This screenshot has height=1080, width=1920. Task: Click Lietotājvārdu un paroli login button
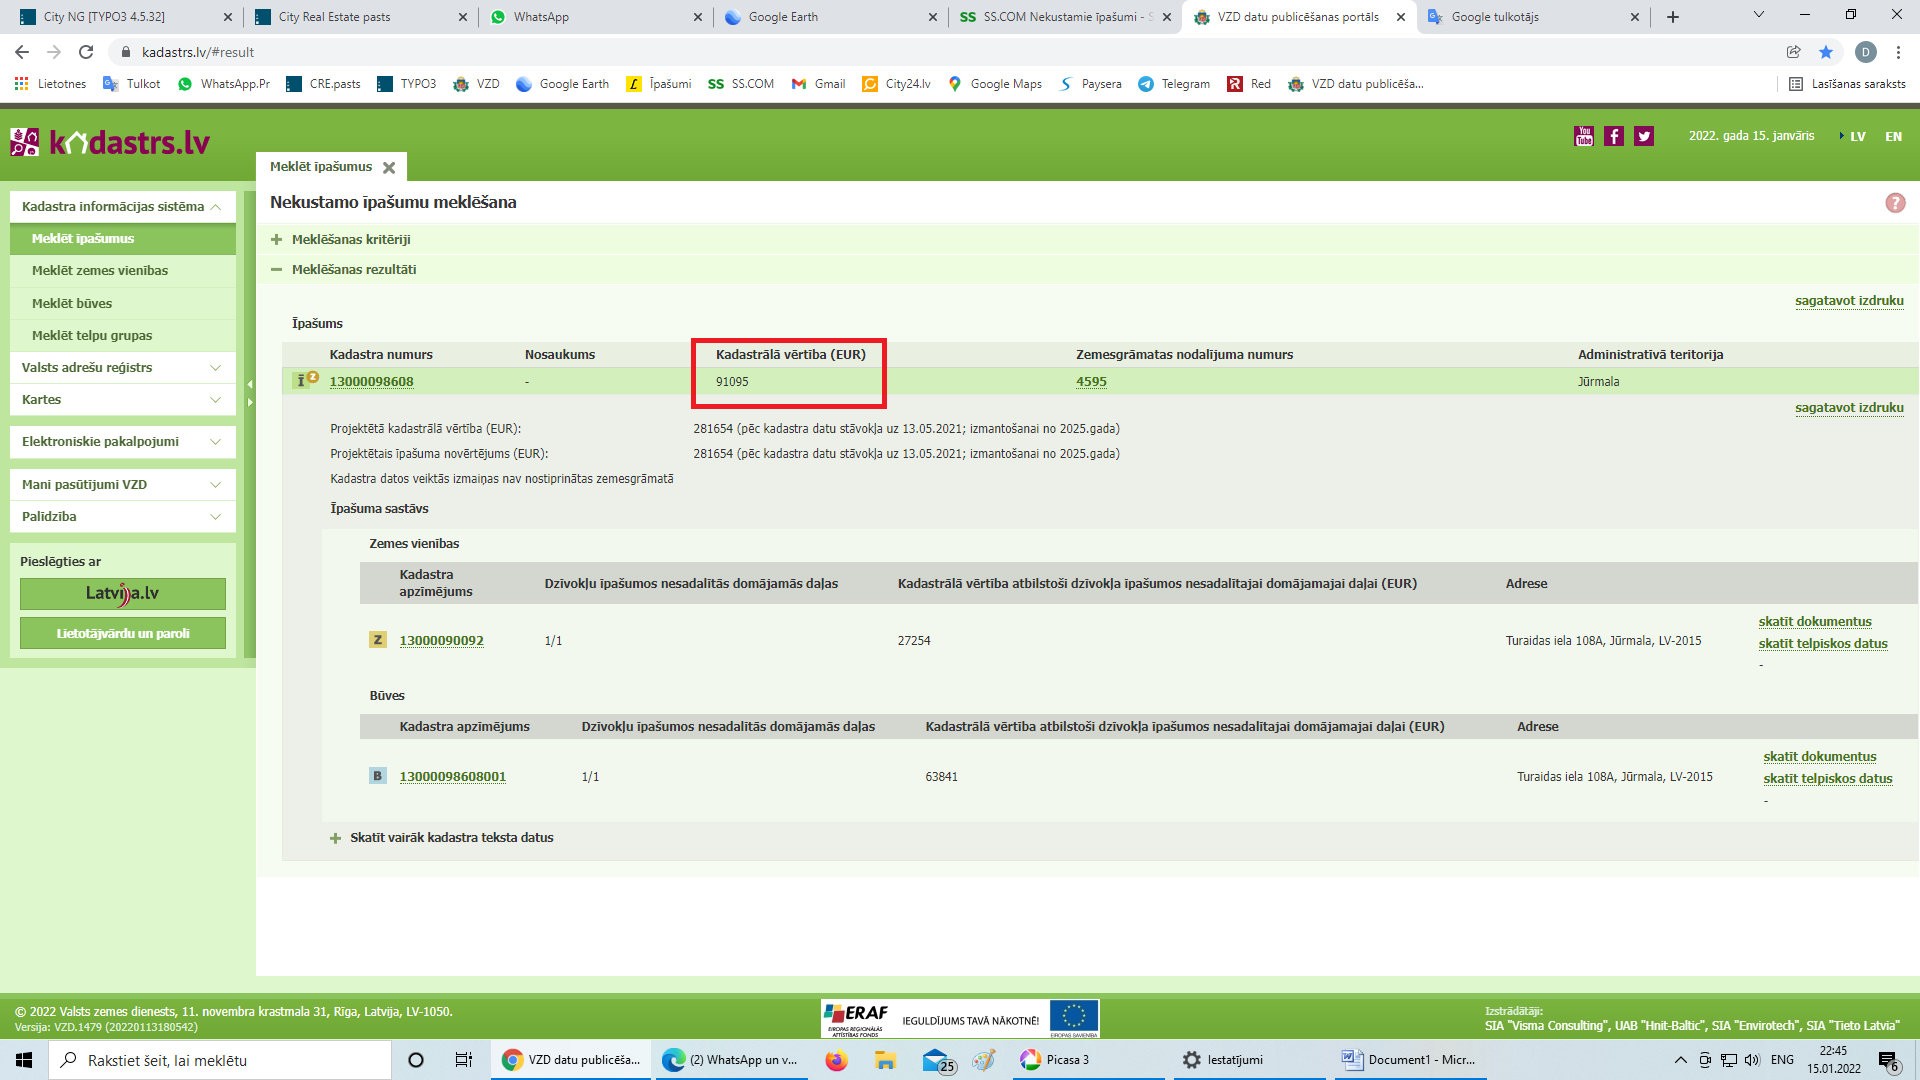(x=123, y=633)
